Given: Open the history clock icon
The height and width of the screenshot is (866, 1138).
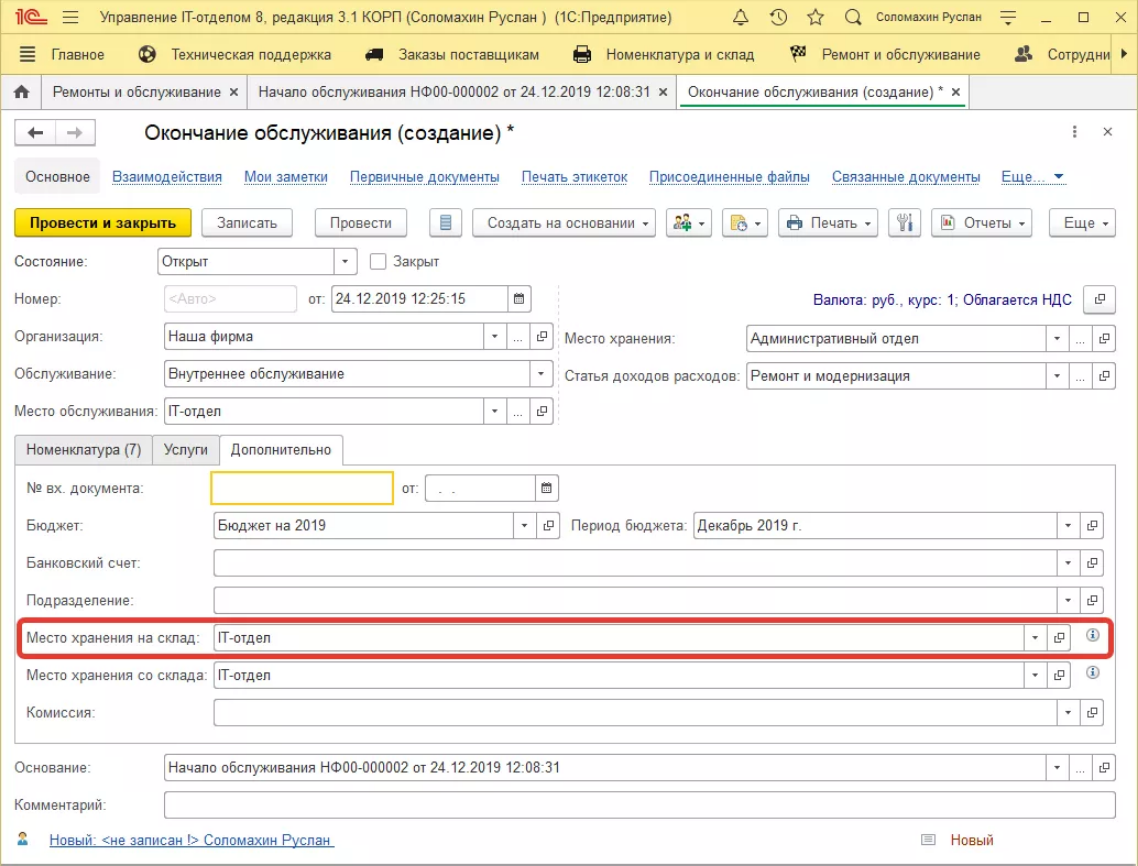Looking at the screenshot, I should [x=778, y=17].
